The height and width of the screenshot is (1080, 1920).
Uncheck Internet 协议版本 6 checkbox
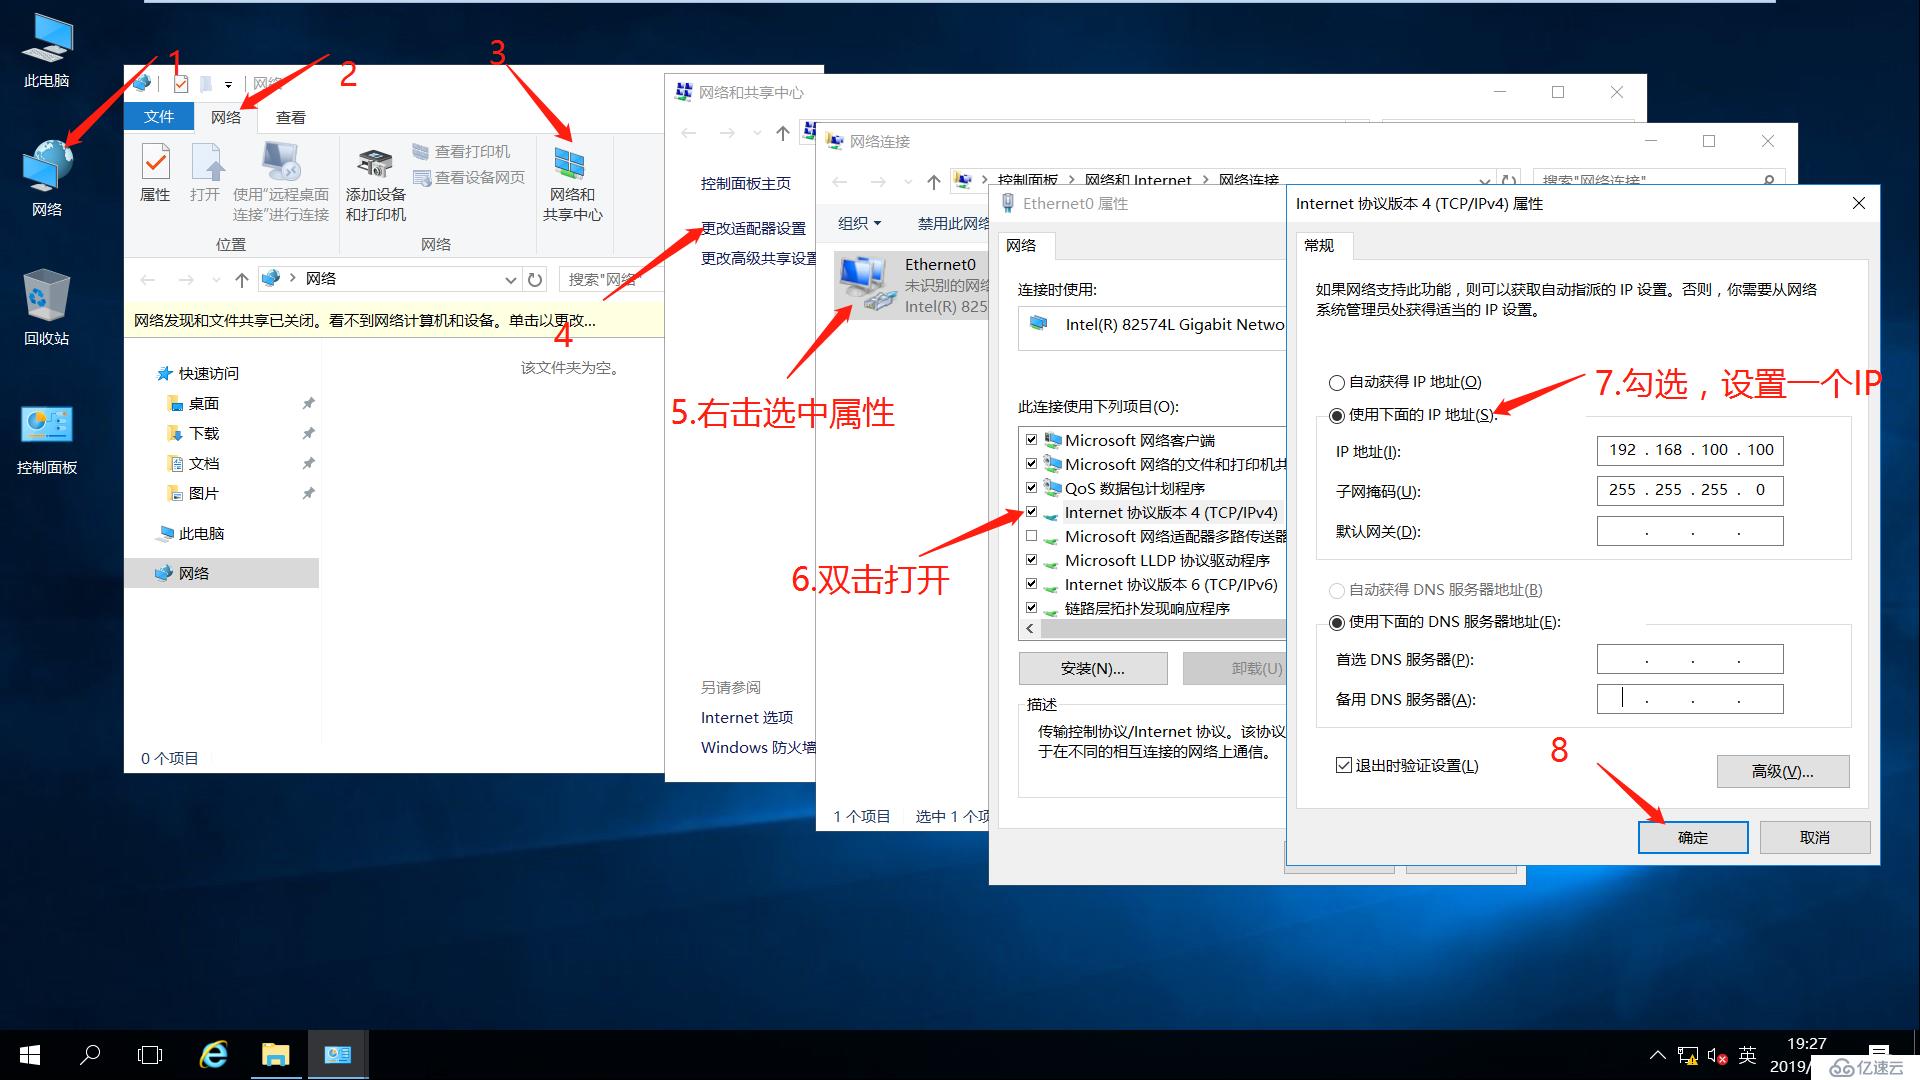tap(1031, 584)
